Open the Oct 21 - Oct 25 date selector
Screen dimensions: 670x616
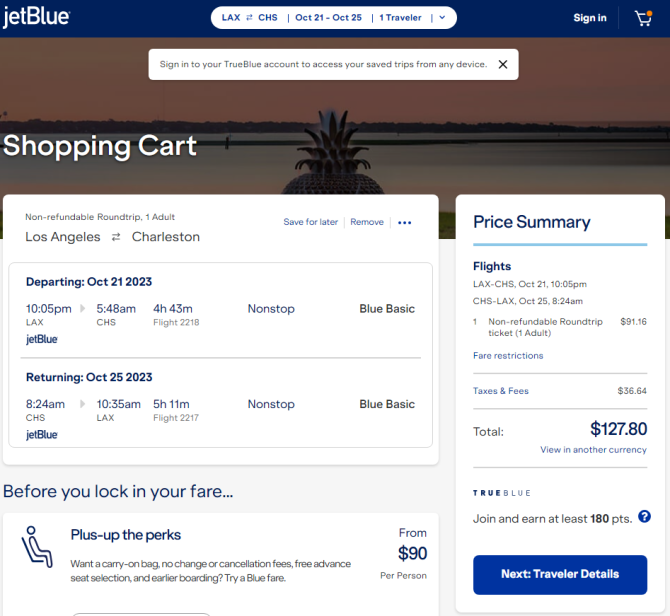(328, 18)
